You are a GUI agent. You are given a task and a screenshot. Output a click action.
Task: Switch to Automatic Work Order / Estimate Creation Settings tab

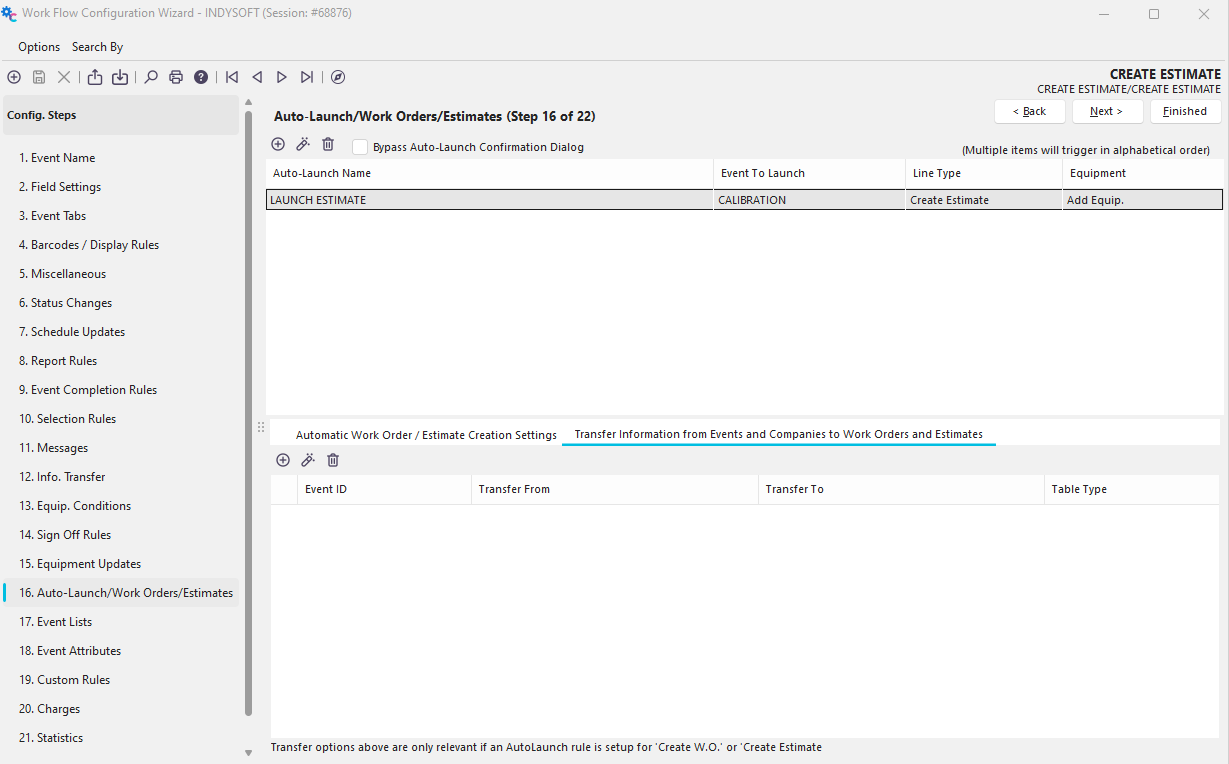(426, 435)
